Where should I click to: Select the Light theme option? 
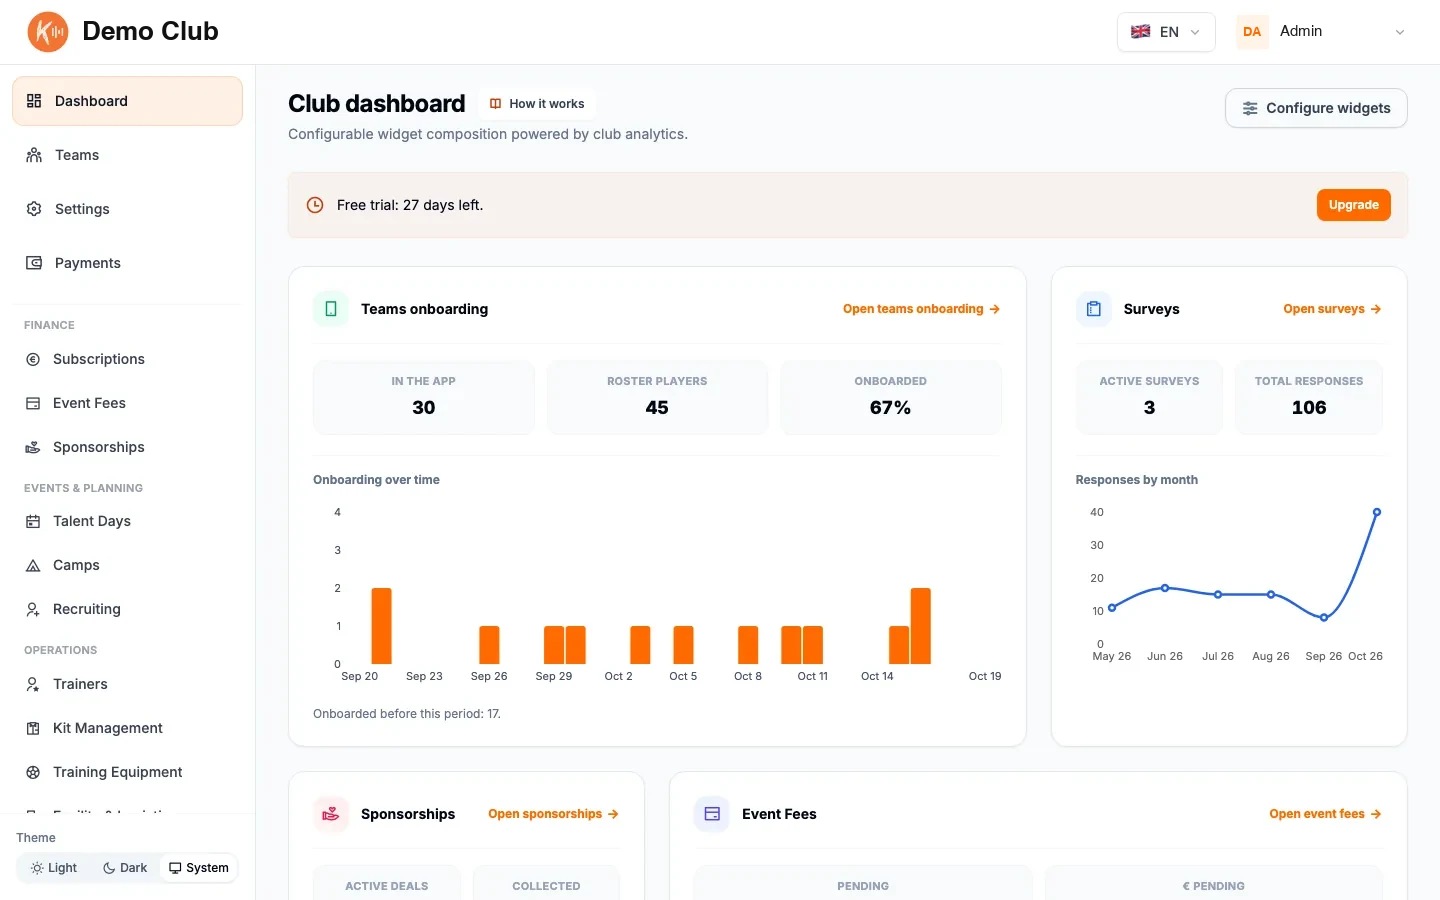point(54,868)
